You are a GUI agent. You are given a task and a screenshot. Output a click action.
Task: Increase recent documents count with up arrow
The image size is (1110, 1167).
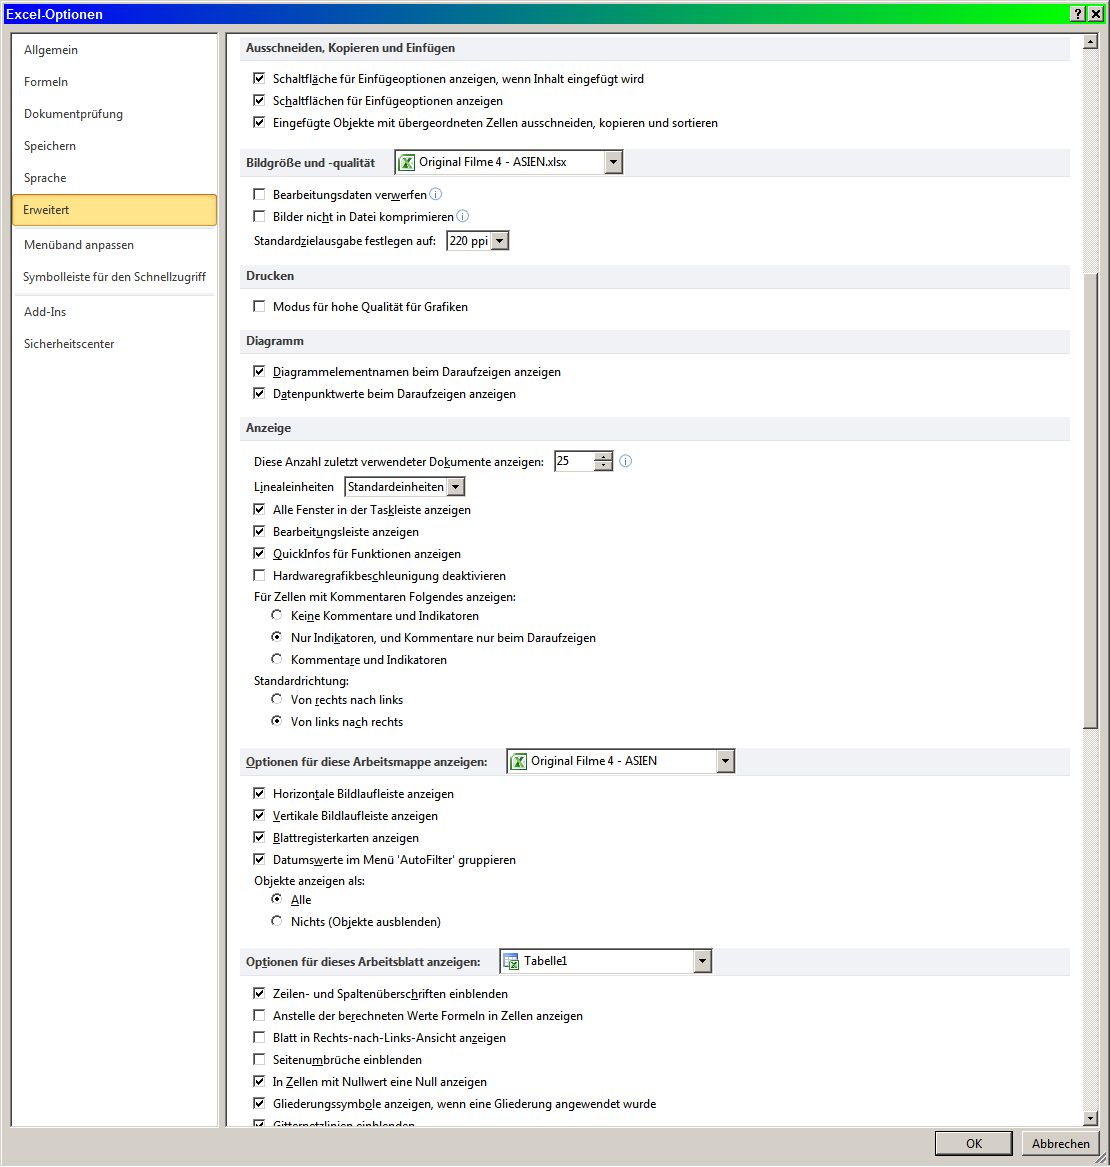(x=603, y=456)
